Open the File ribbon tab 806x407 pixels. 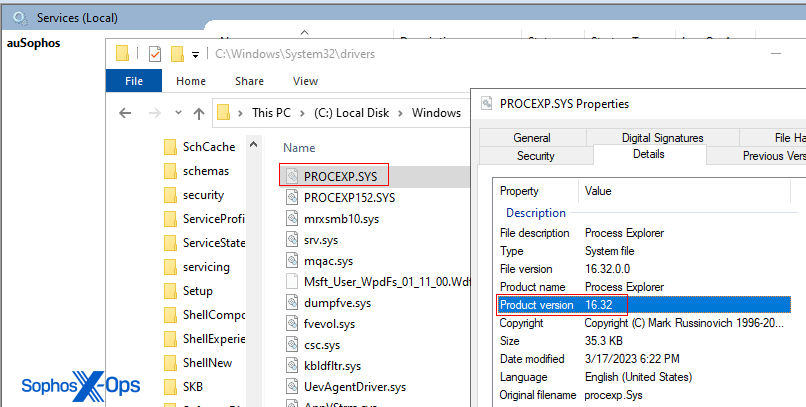pyautogui.click(x=134, y=81)
